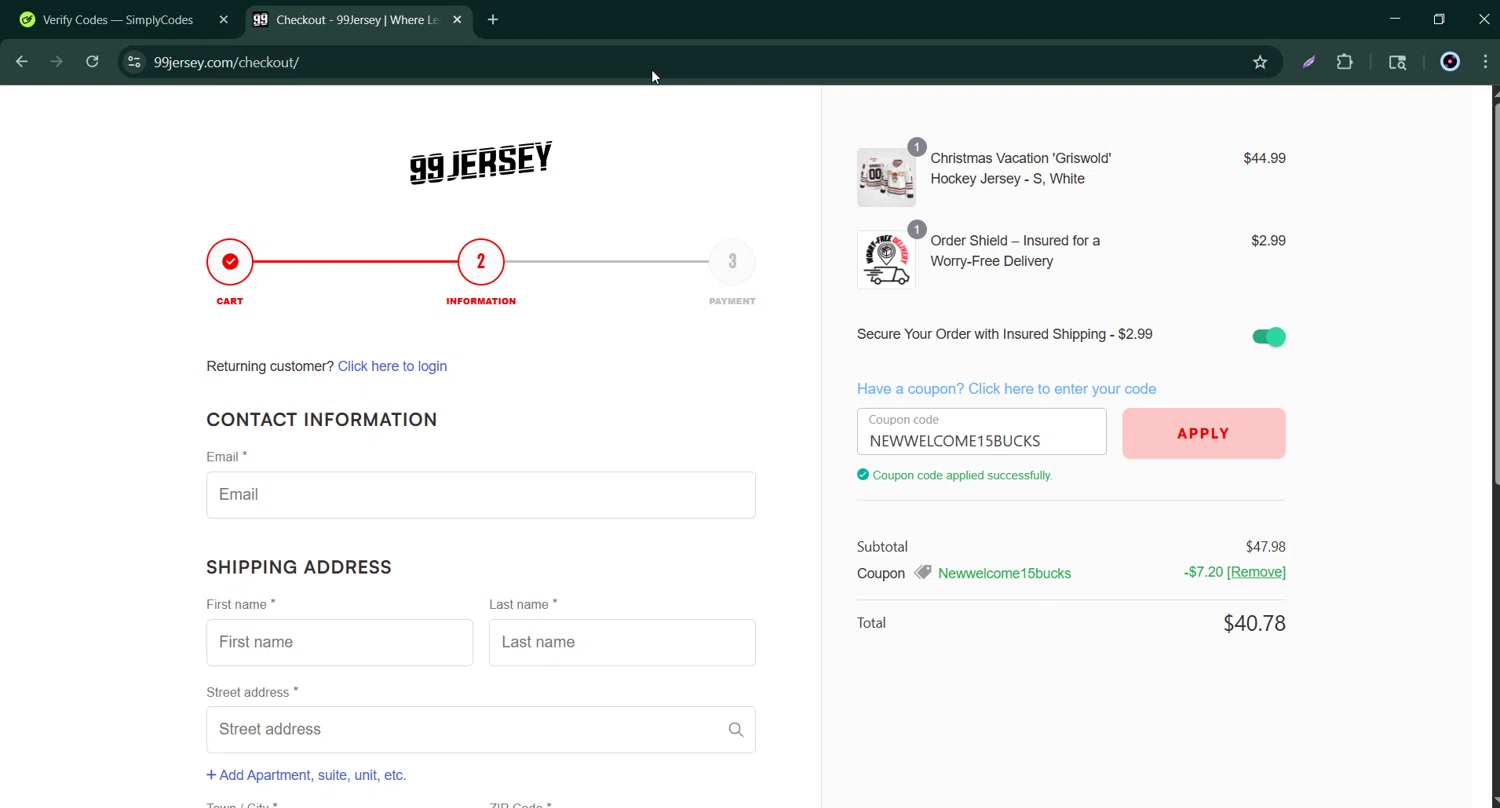
Task: Click the PAYMENT step label
Action: [x=732, y=301]
